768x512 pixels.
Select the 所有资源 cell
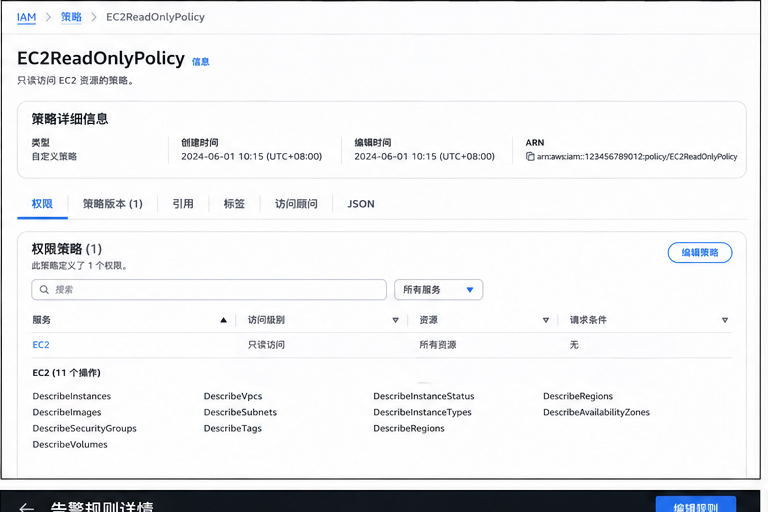click(x=437, y=345)
